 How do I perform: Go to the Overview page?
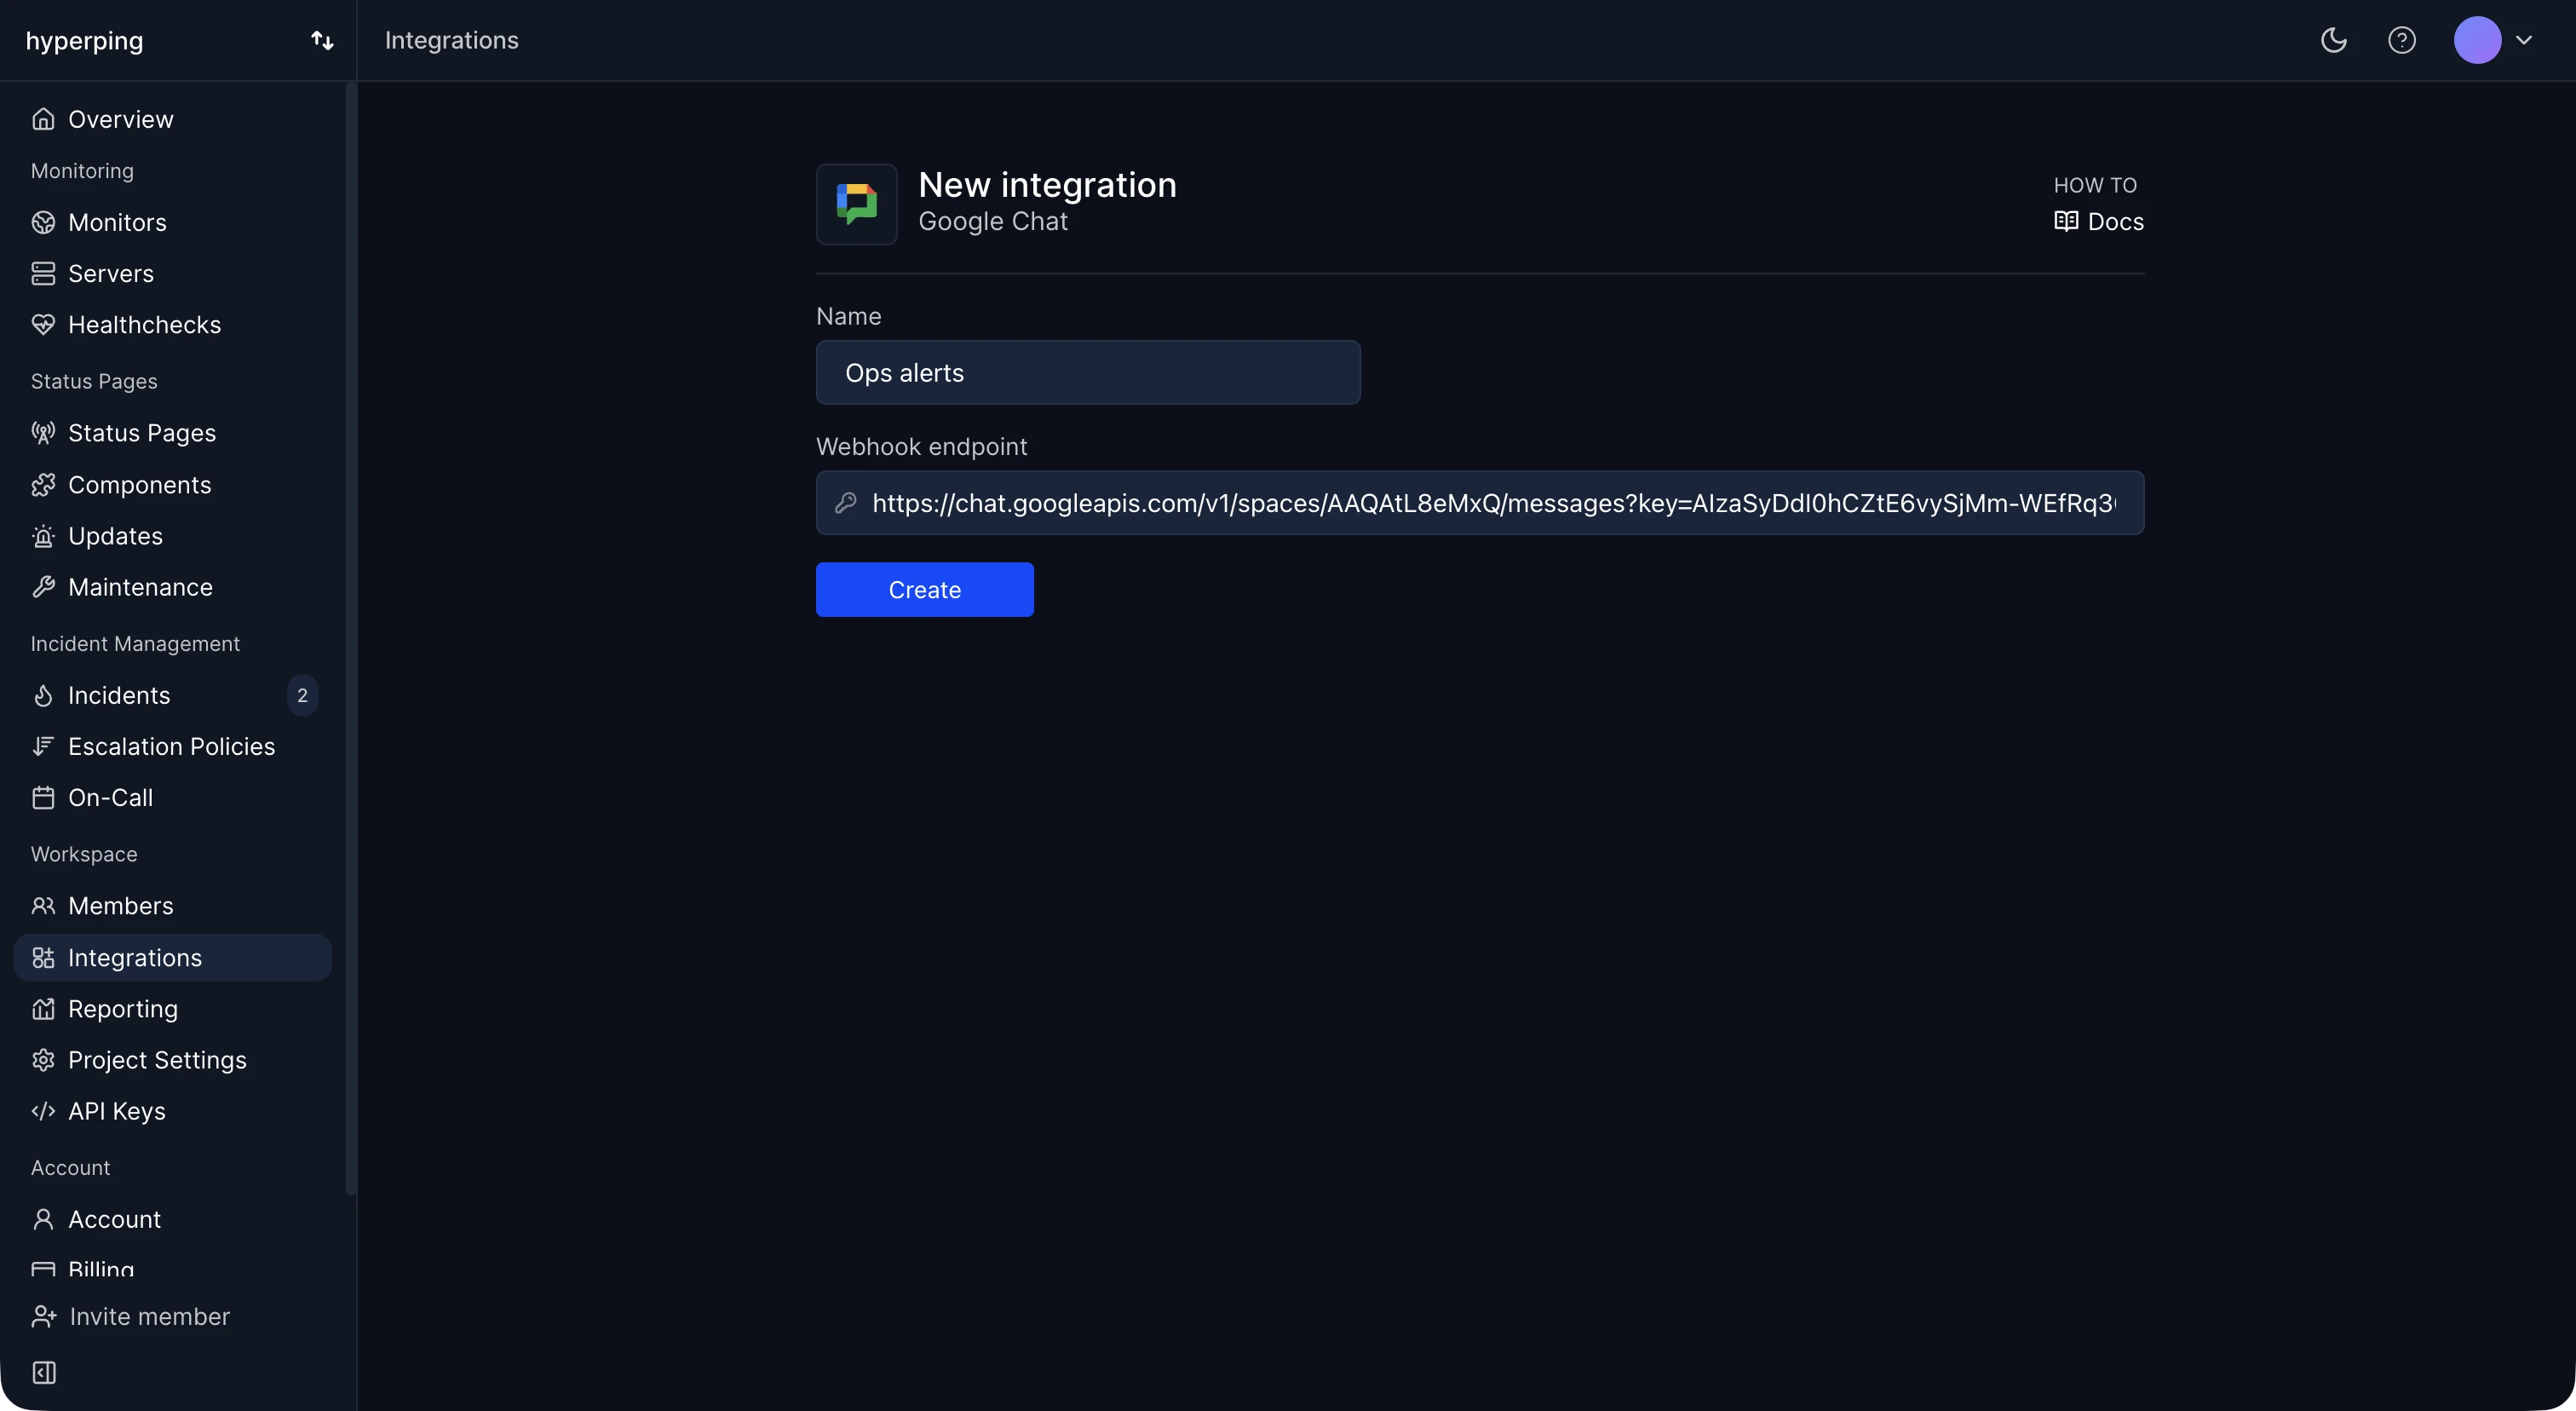(173, 119)
